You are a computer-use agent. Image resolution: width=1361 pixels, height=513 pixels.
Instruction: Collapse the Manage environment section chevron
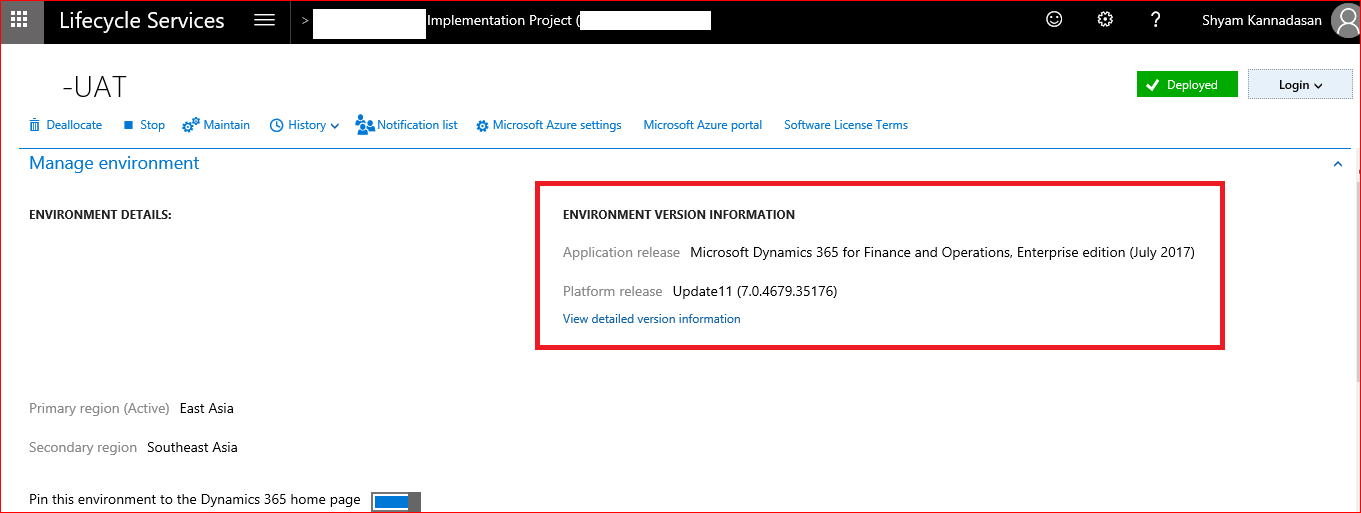(1338, 164)
